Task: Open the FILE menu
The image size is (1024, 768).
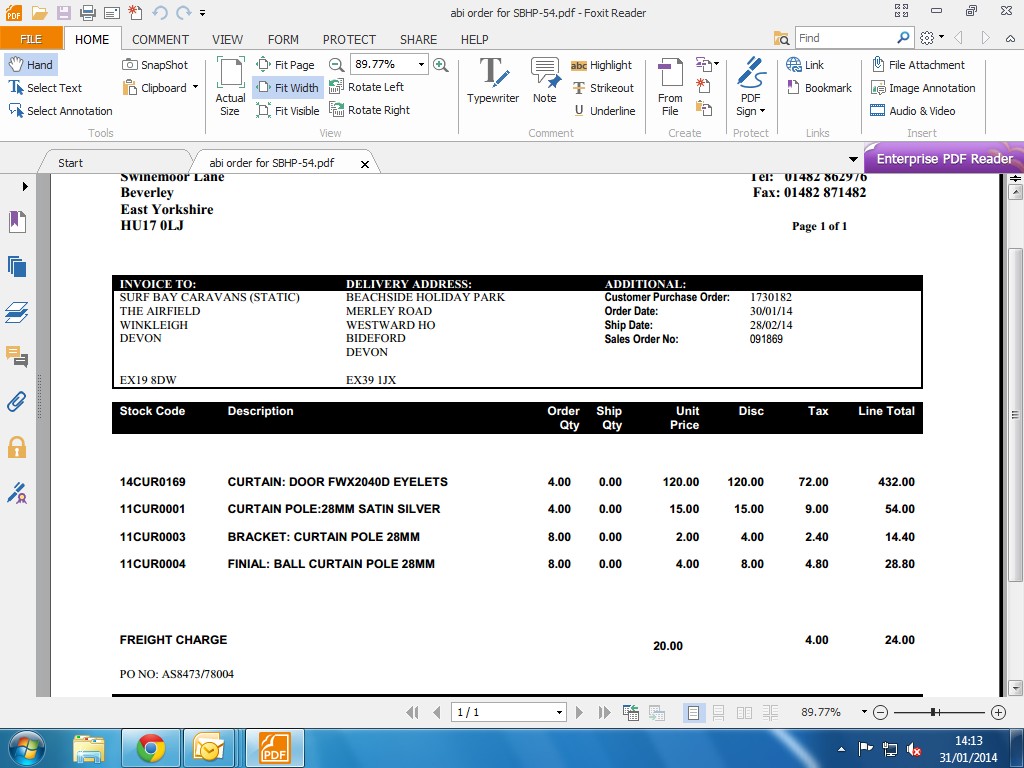Action: (x=31, y=39)
